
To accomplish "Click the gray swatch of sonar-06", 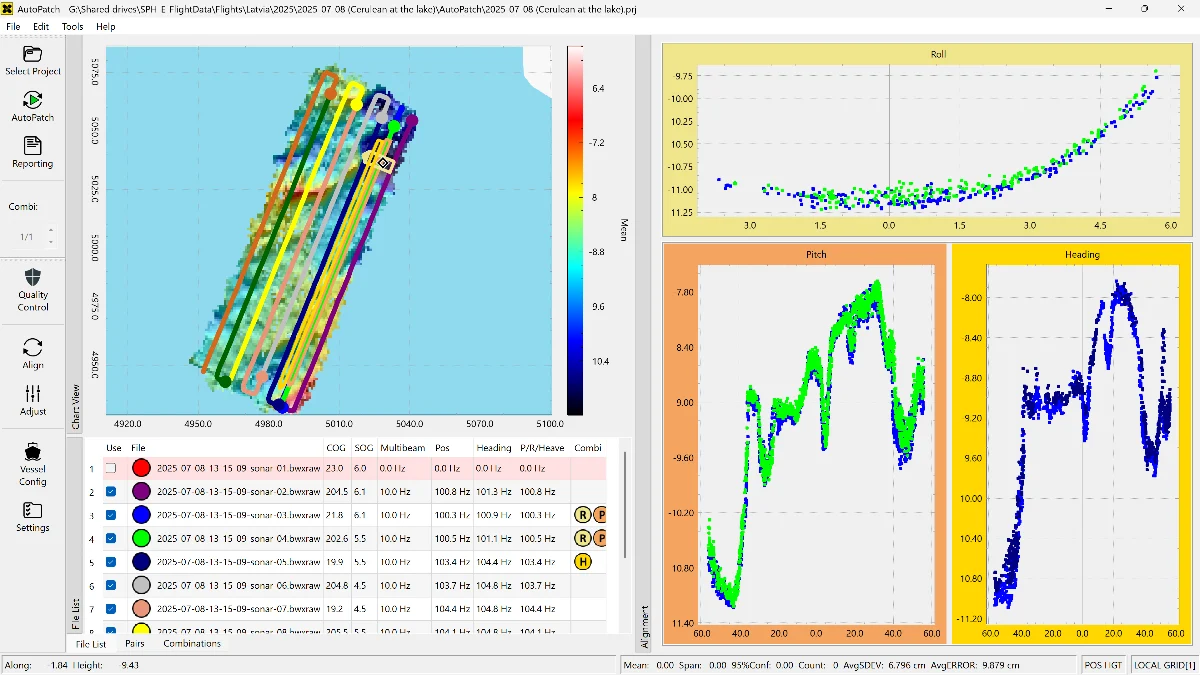I will [x=141, y=585].
